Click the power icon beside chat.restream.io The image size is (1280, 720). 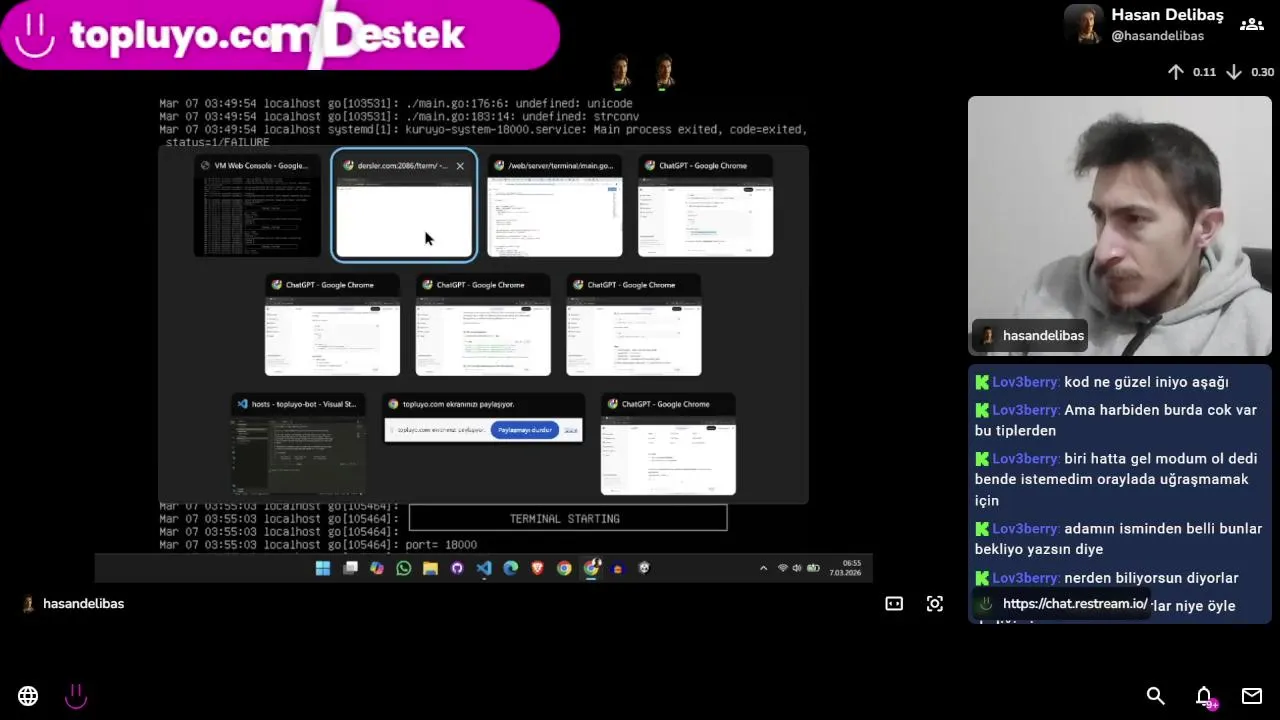click(986, 604)
